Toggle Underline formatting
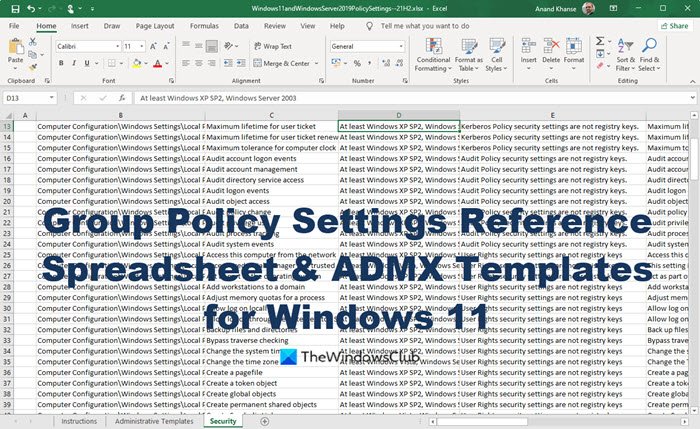The width and height of the screenshot is (700, 429). (x=87, y=63)
